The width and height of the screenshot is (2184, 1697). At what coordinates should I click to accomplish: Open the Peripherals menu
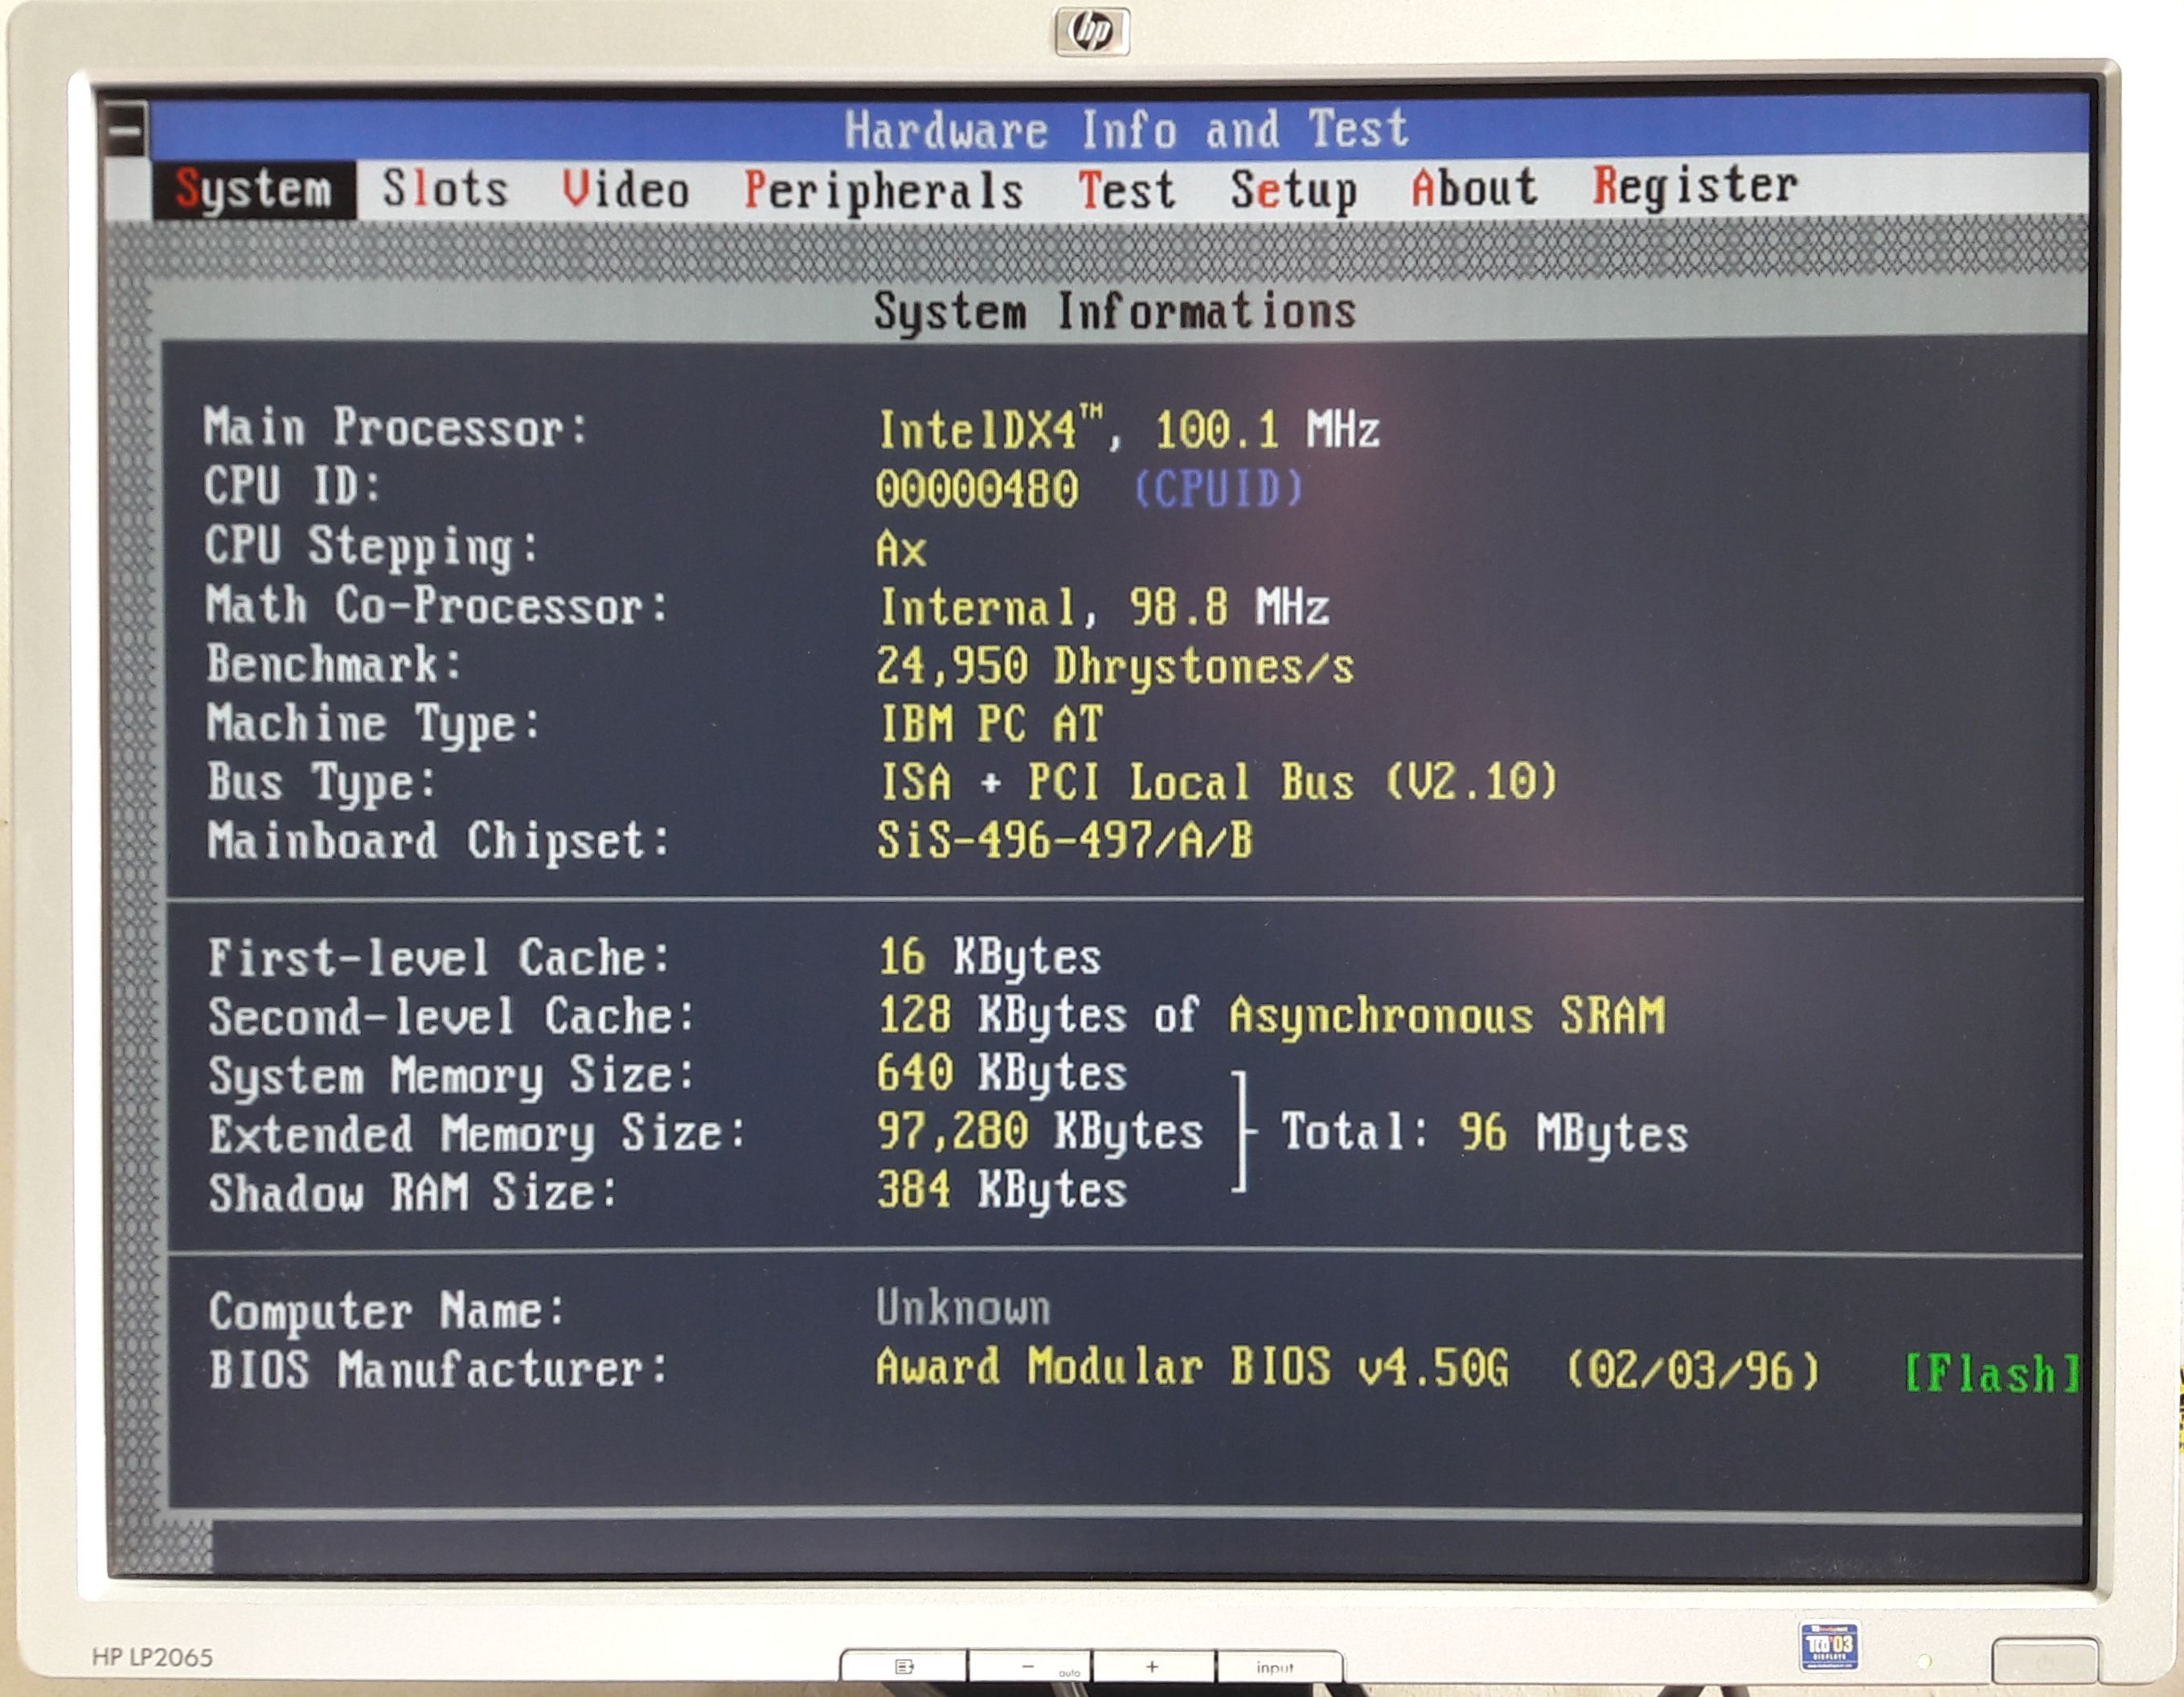(x=884, y=191)
